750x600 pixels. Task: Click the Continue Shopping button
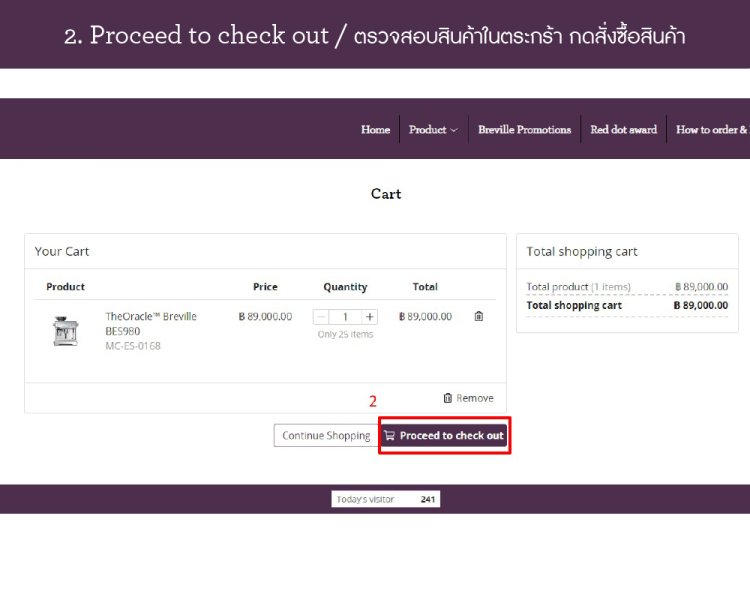326,436
